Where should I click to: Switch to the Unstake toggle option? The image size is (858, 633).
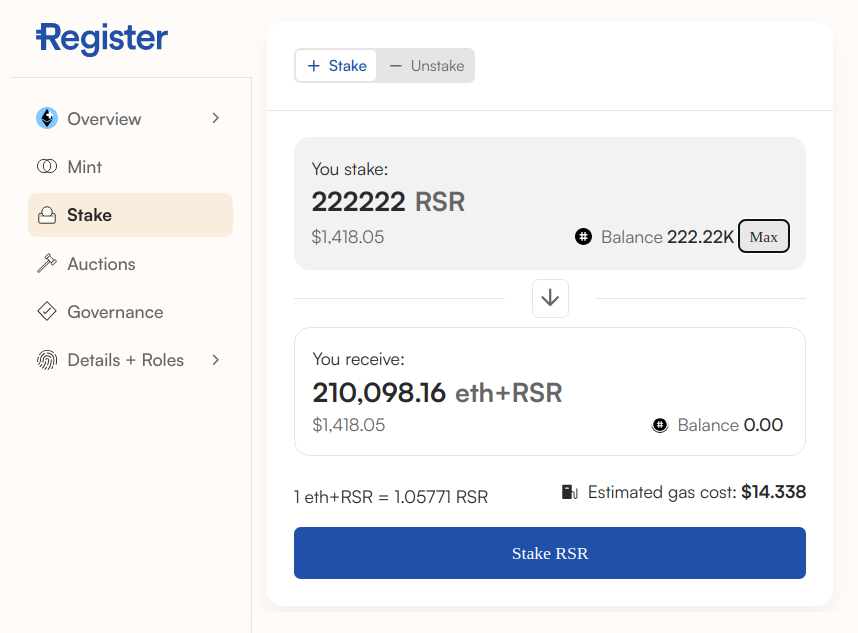(427, 66)
